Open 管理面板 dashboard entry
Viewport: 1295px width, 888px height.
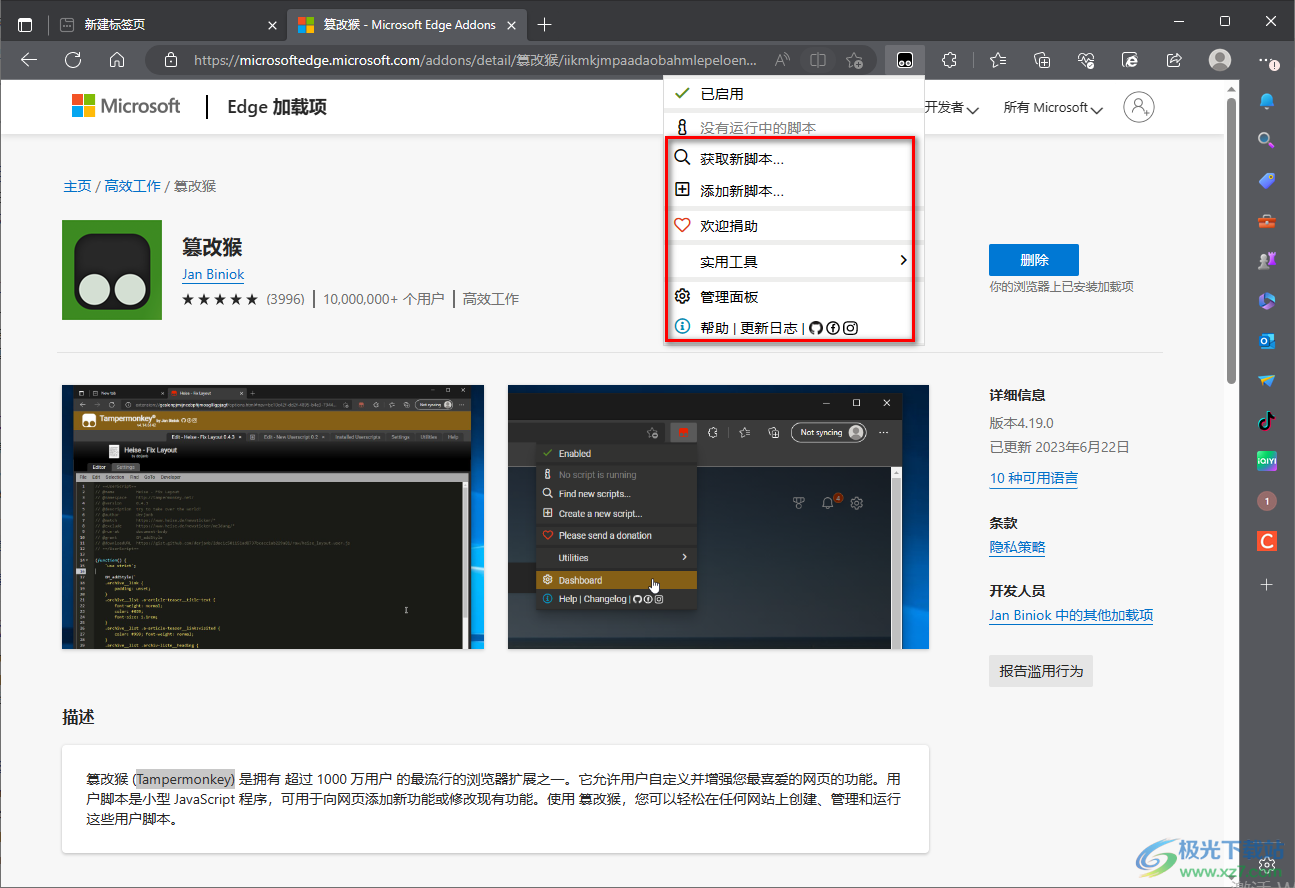tap(794, 297)
